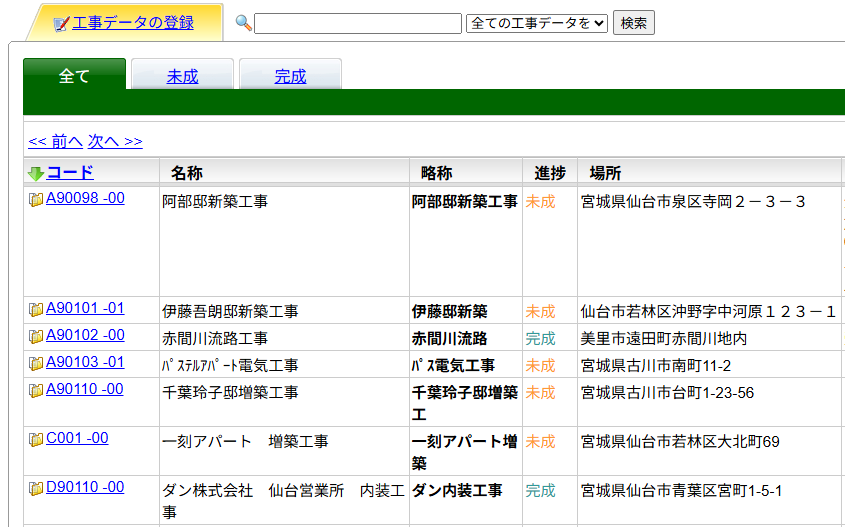
Task: Click the folder icon beside A90101 -01
Action: click(x=36, y=310)
